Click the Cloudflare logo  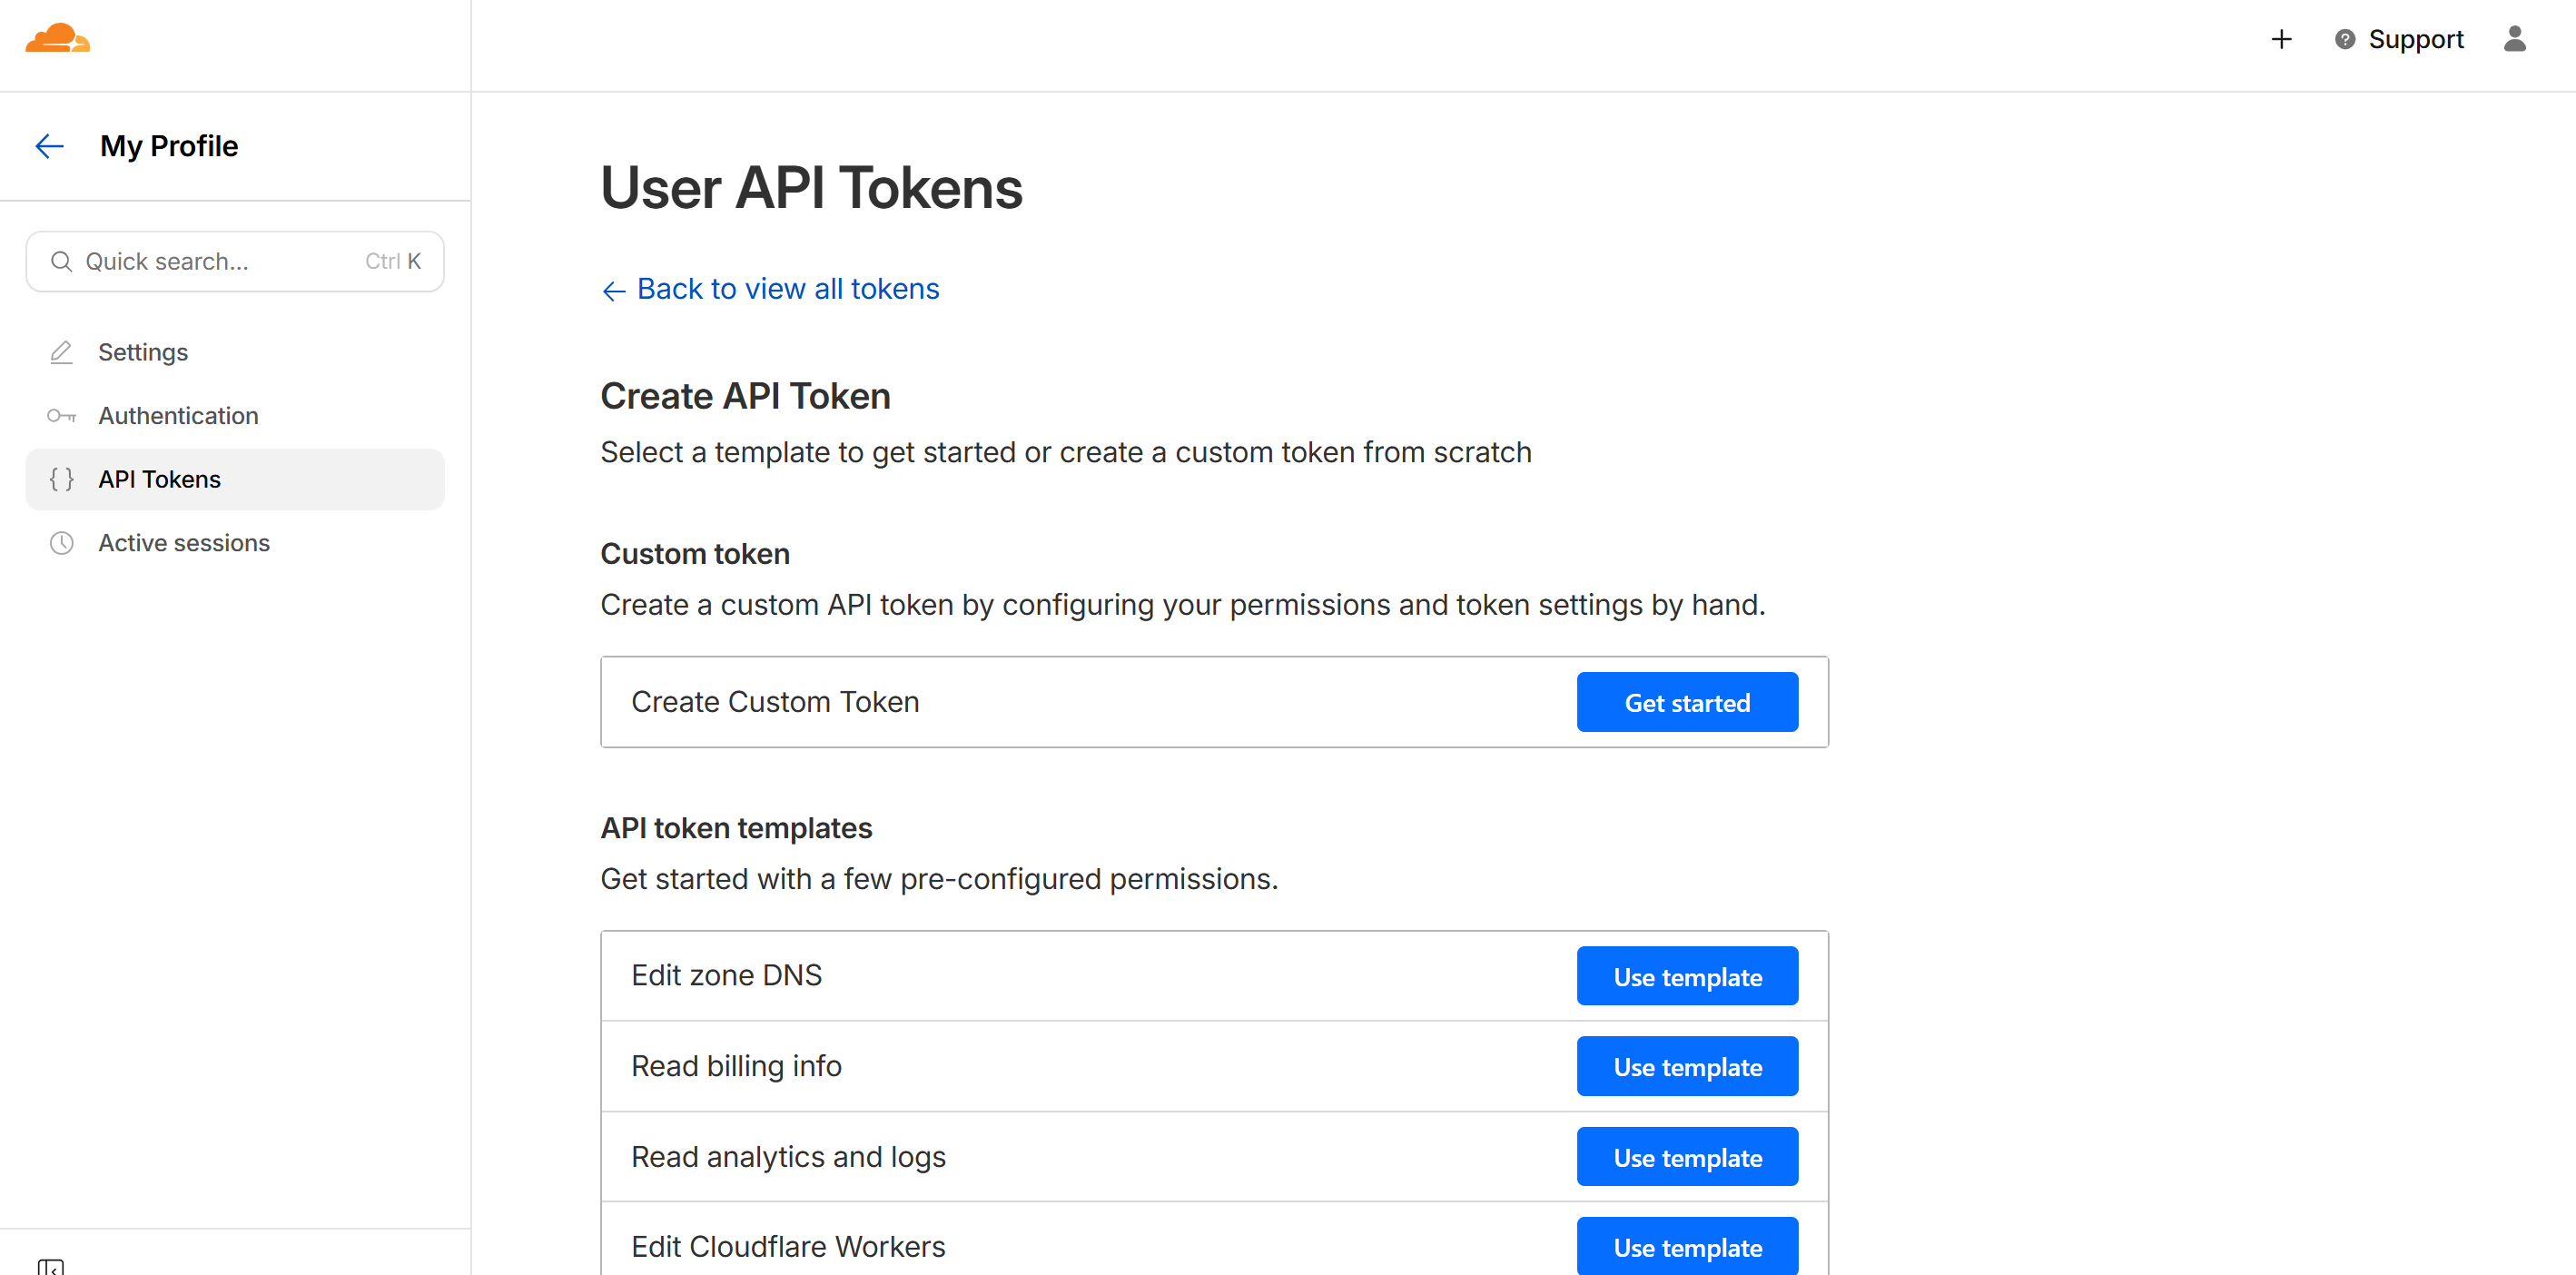point(57,38)
